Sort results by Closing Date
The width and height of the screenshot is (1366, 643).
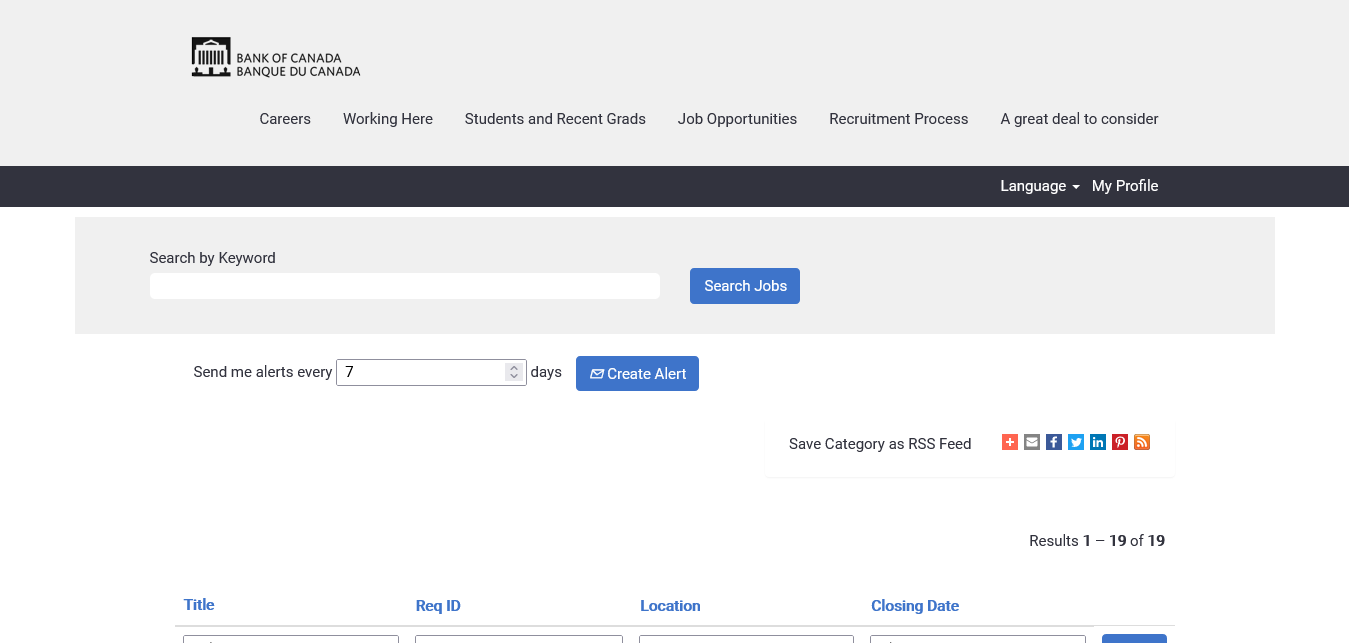(x=914, y=606)
